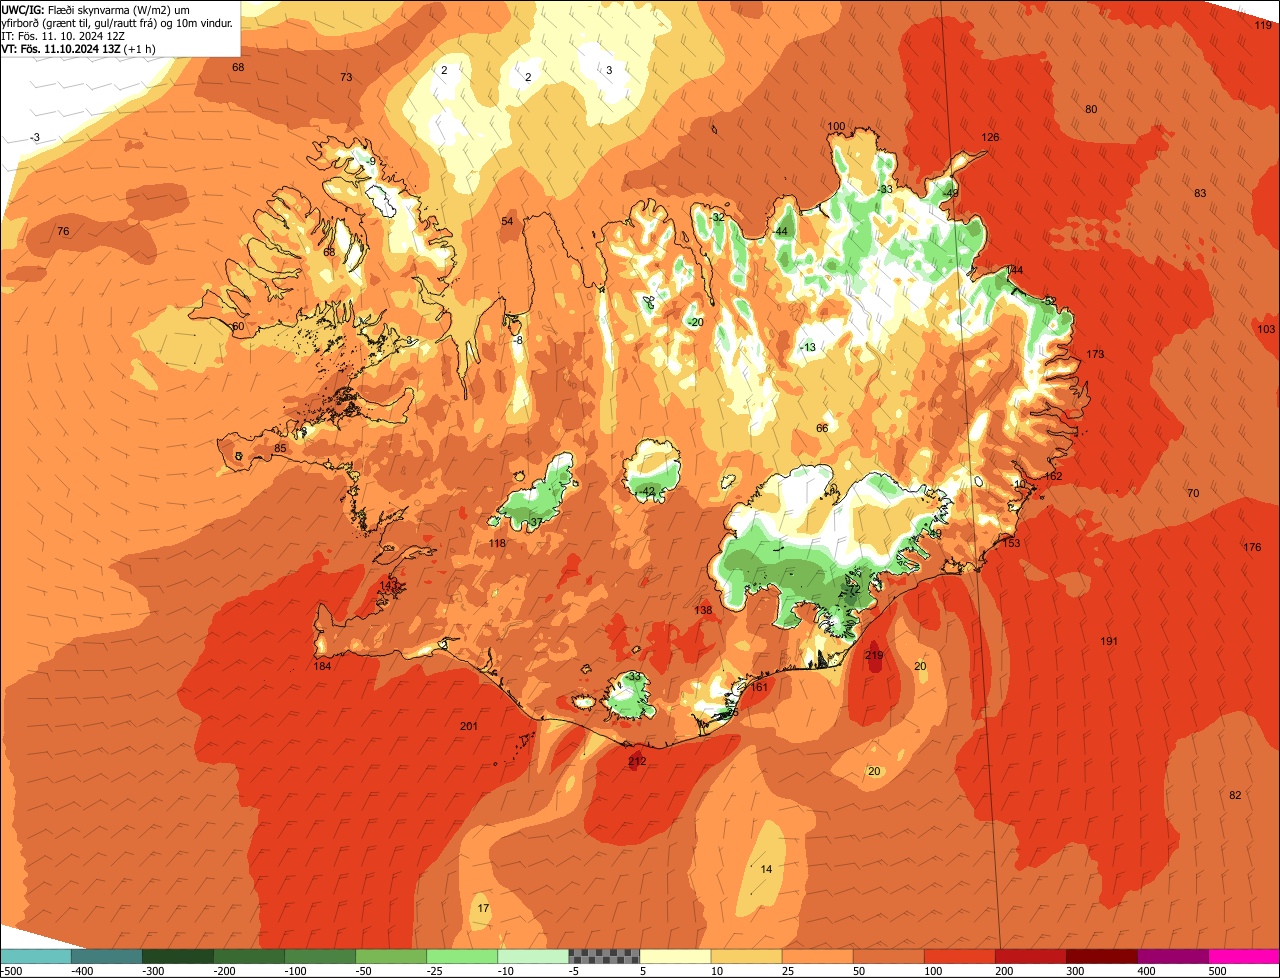Click the map value 126 in the northeast
The image size is (1280, 978).
coord(990,137)
